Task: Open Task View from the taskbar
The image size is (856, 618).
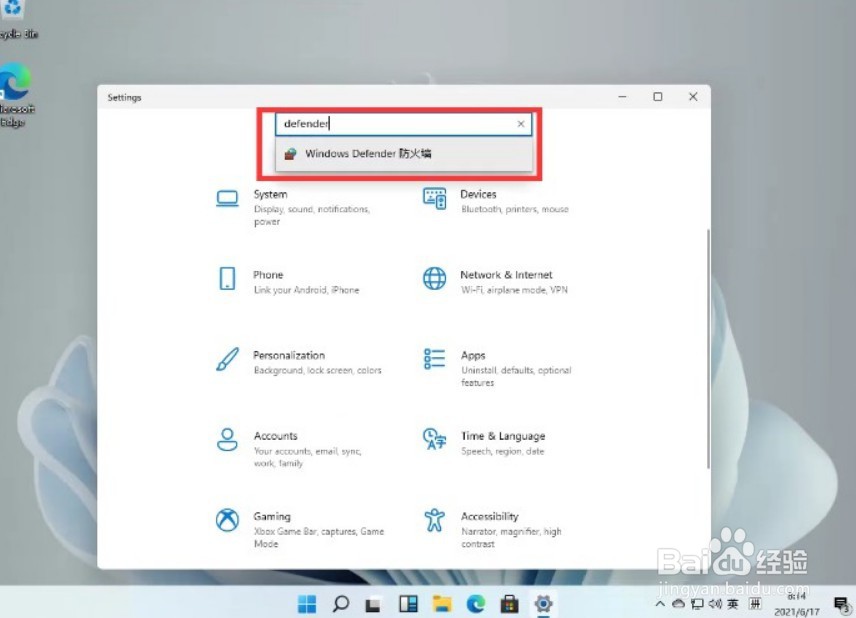Action: tap(373, 604)
